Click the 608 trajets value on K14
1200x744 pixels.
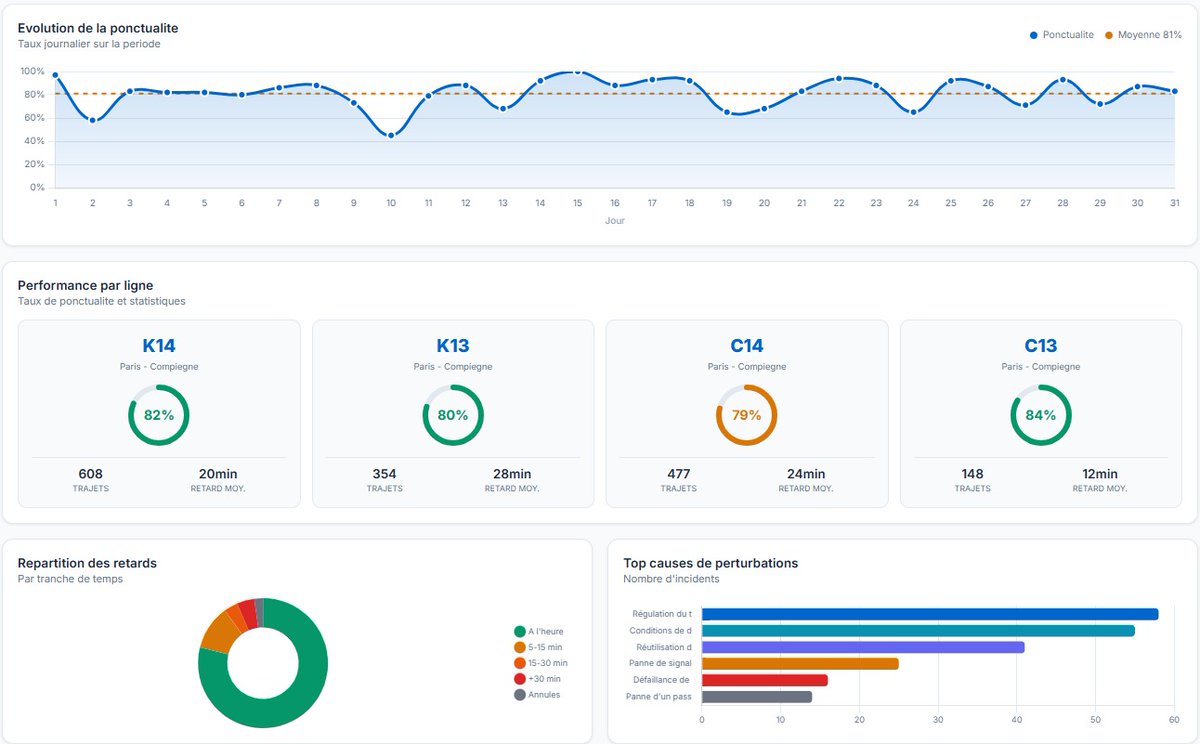[91, 474]
